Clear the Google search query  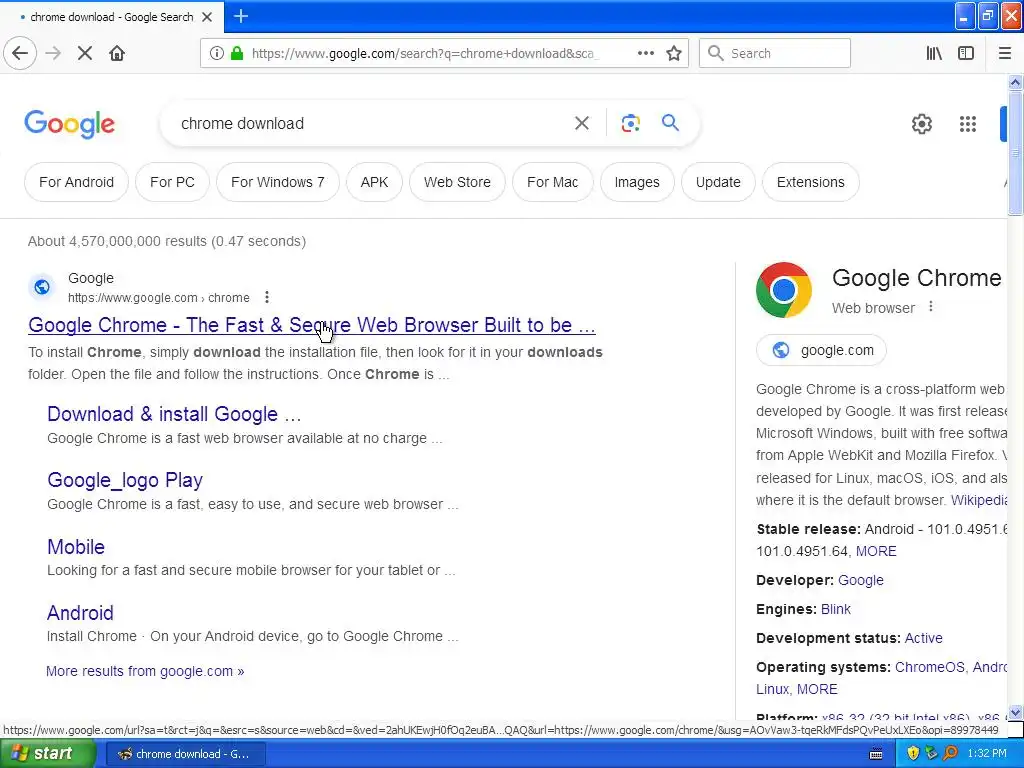pos(581,123)
